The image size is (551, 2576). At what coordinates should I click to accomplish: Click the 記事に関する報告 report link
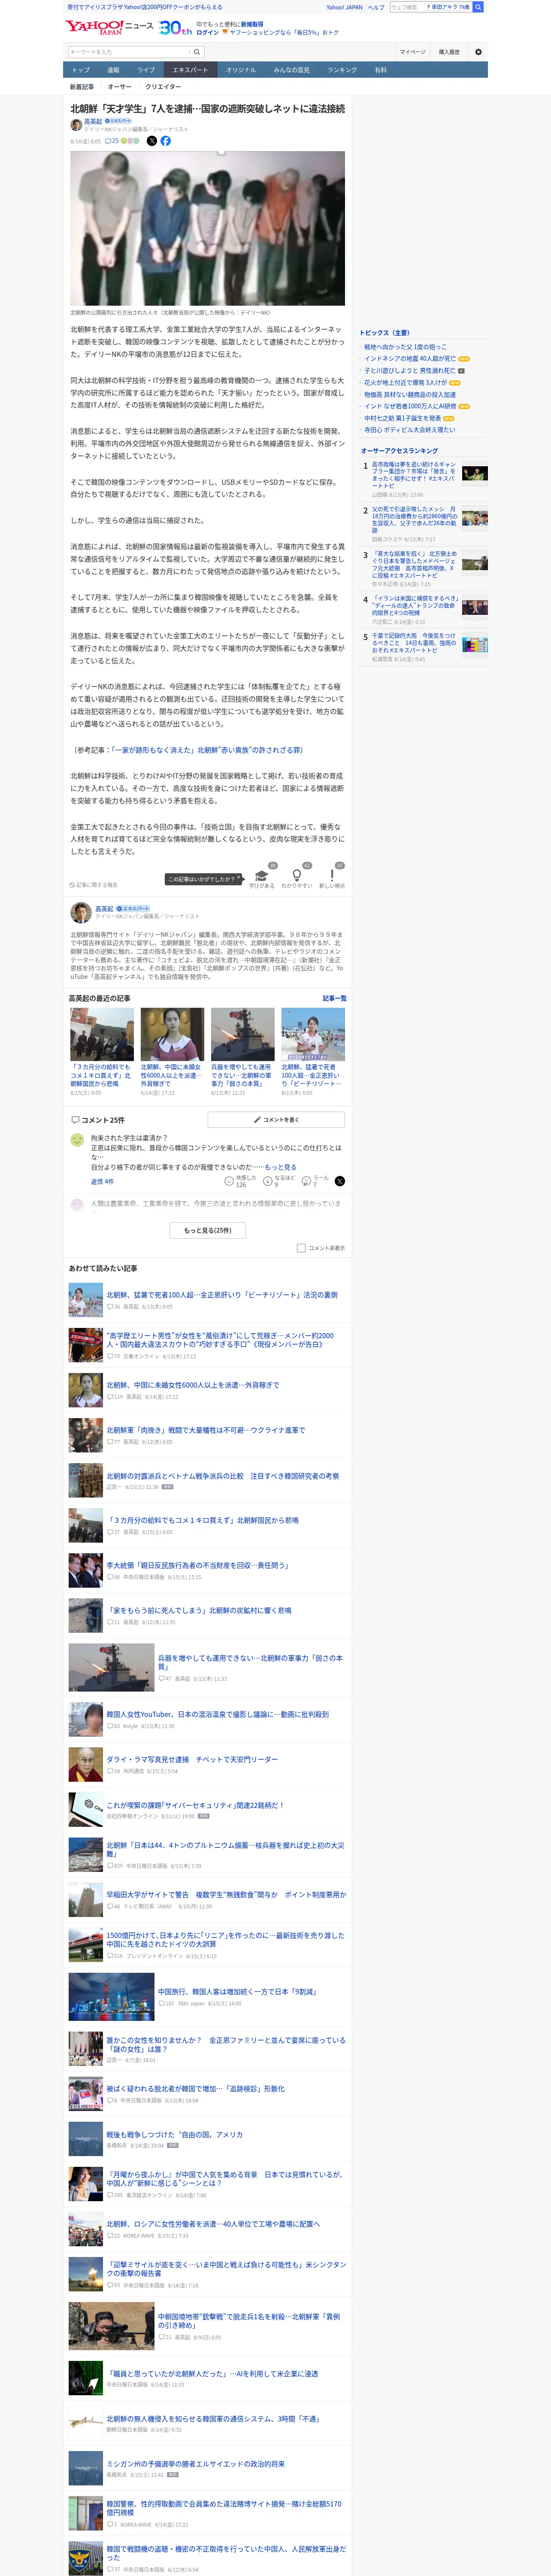click(94, 885)
